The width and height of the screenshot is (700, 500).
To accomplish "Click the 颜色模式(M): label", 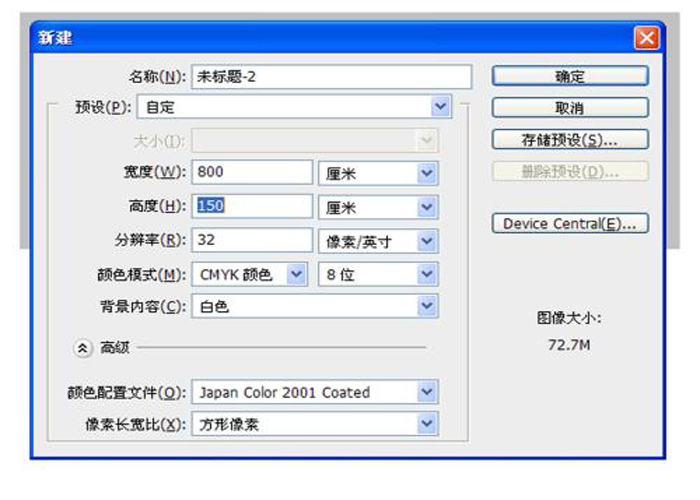I will 142,275.
